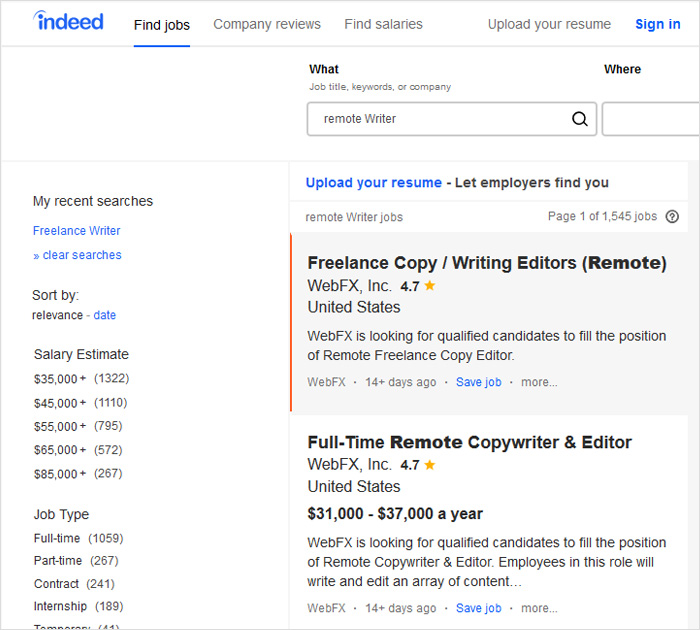Open the Freelance Writer recent search

tap(76, 231)
